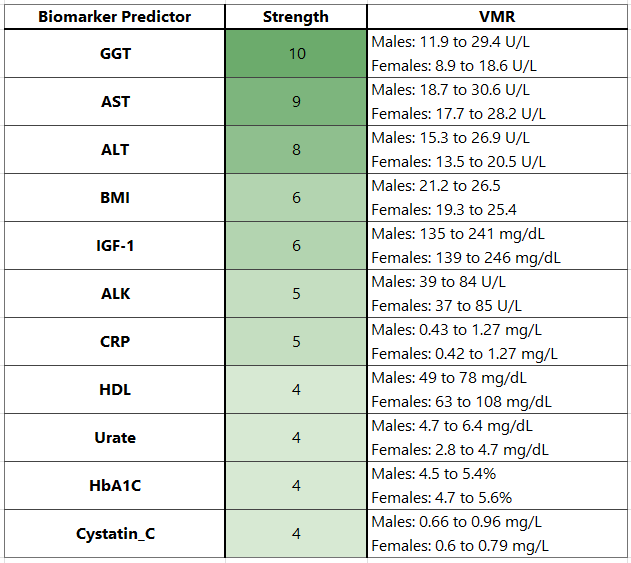
Task: Click the HDL females 63 to 108 mg/dL text
Action: 461,402
